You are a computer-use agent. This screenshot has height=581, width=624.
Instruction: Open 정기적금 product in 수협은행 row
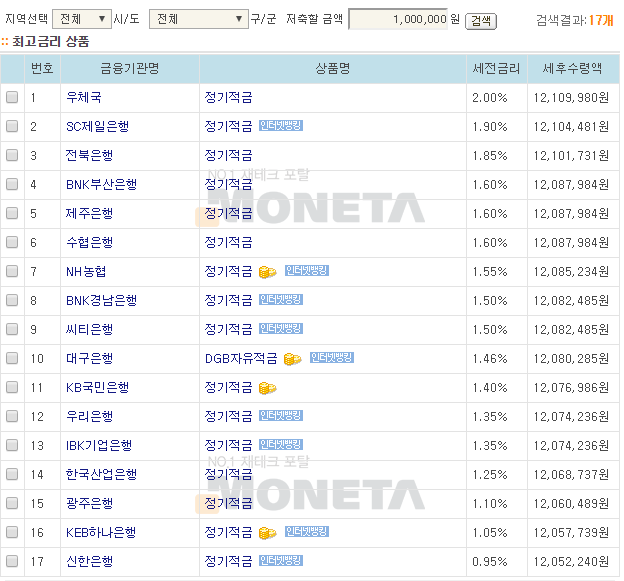coord(228,242)
